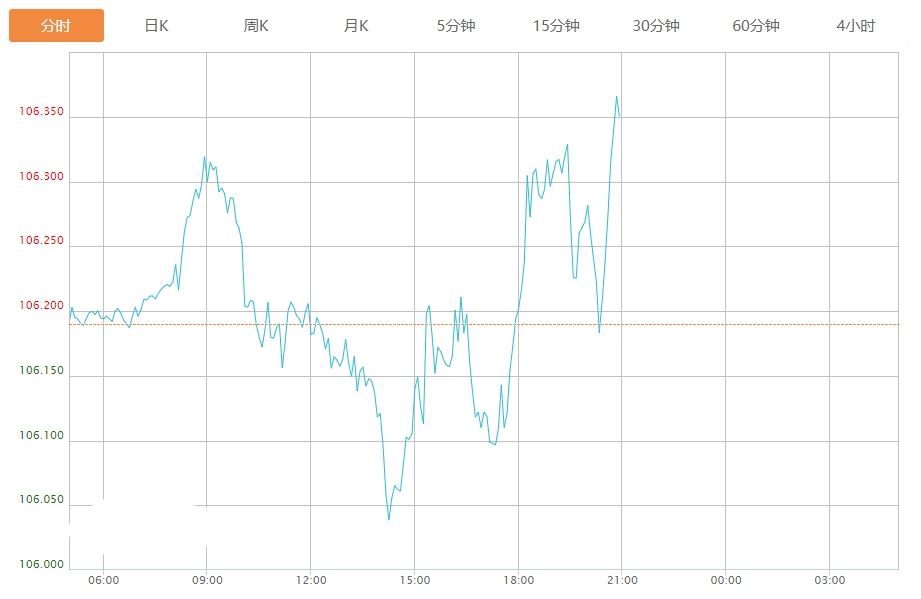Click the 18:00 time axis label
The width and height of the screenshot is (921, 599).
518,581
